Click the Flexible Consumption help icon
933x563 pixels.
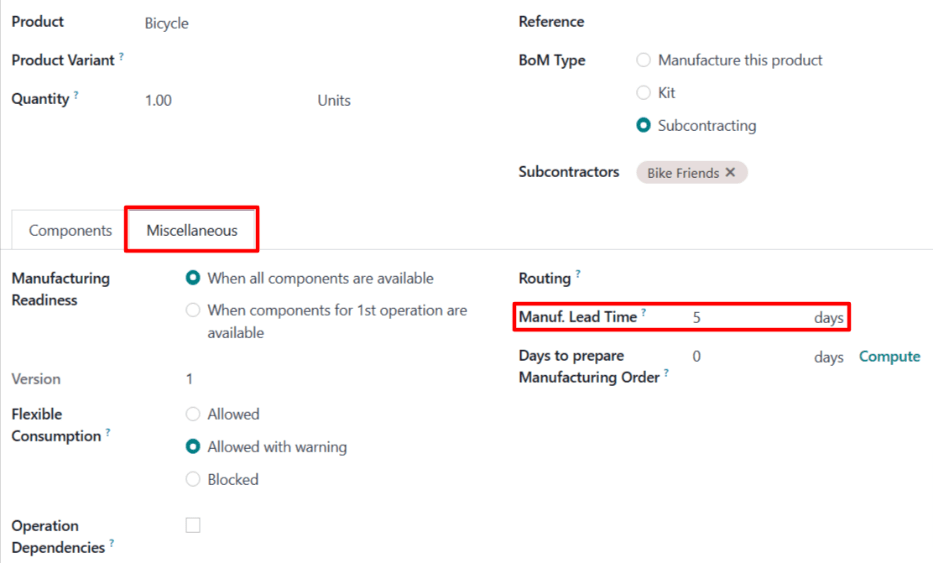coord(108,433)
